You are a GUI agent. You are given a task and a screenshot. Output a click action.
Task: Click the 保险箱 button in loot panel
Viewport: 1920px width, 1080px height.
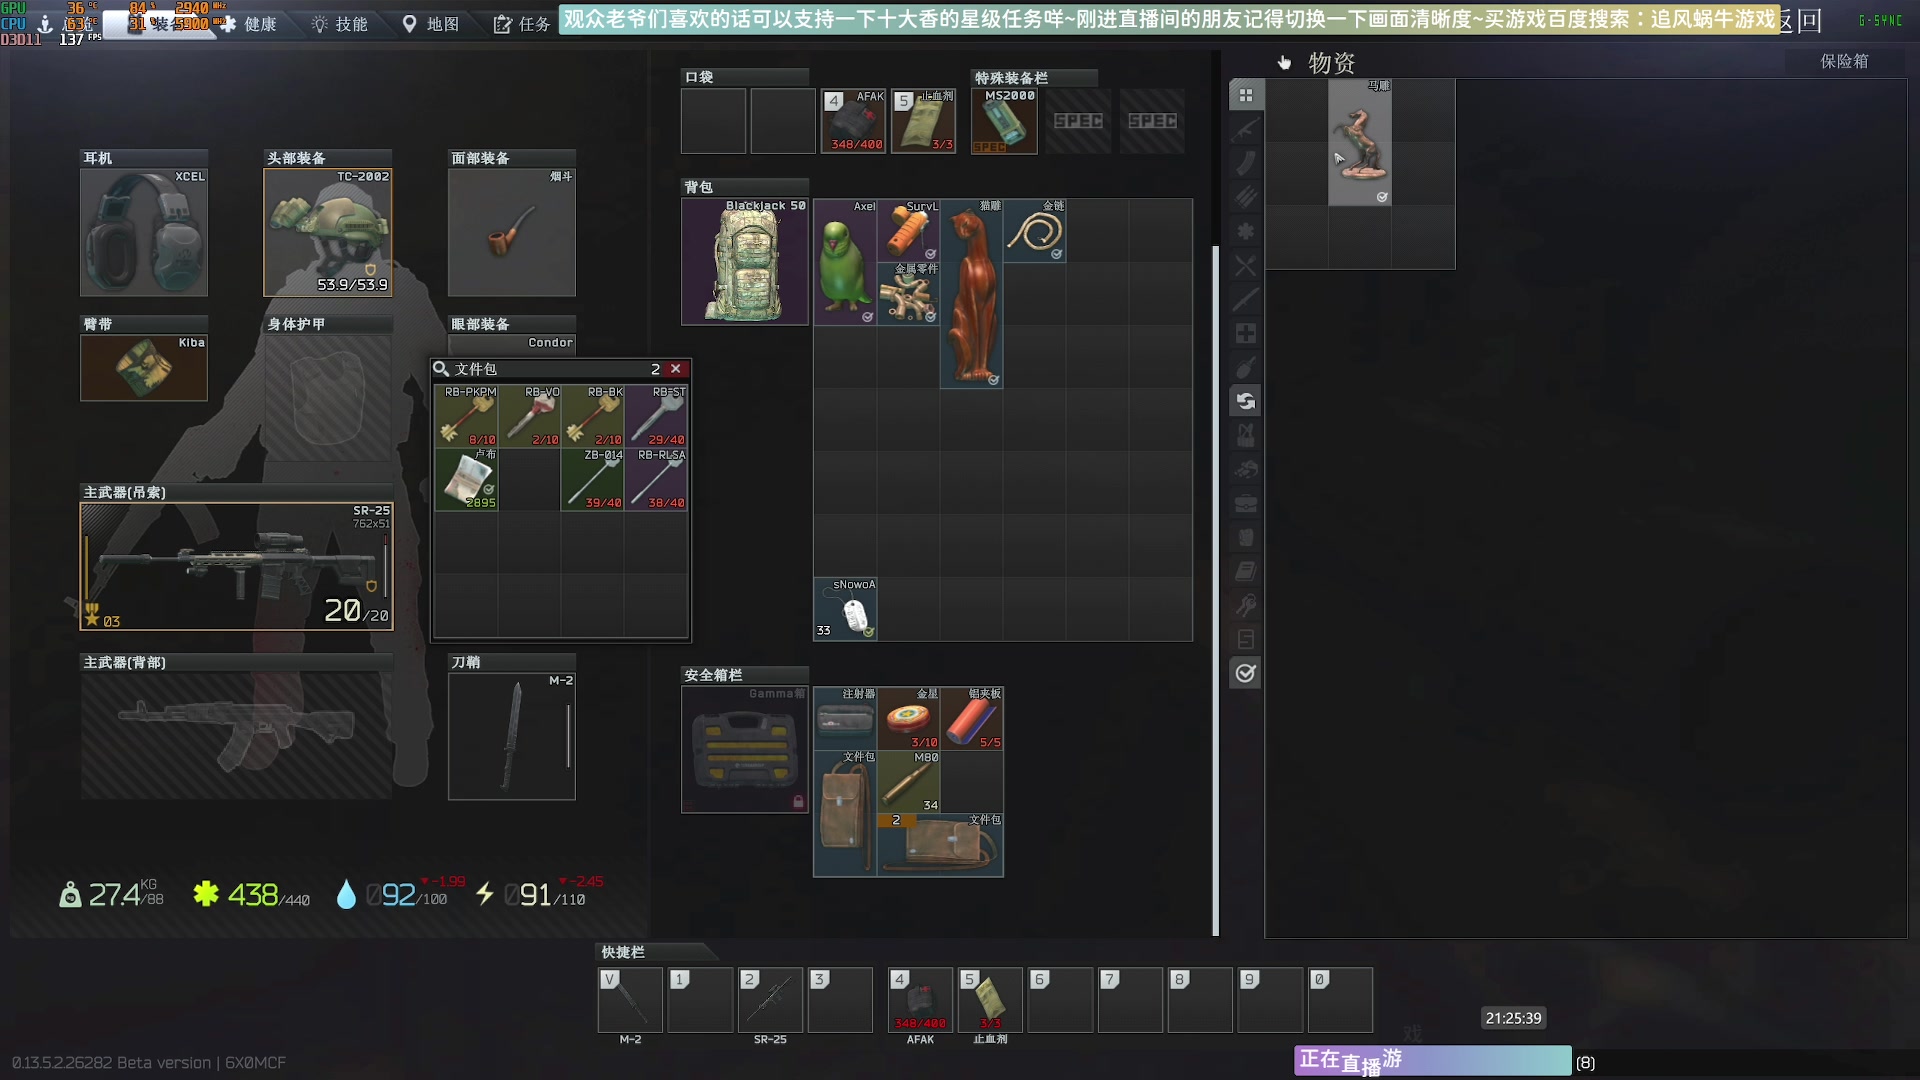click(1843, 61)
